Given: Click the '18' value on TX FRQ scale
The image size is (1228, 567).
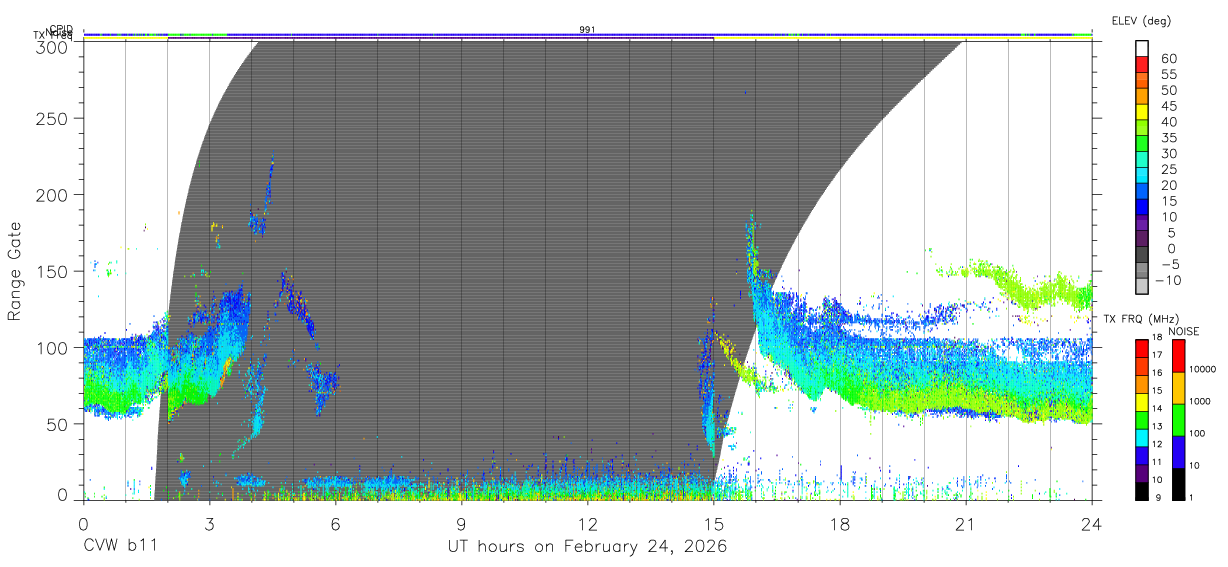Looking at the screenshot, I should (x=1157, y=337).
